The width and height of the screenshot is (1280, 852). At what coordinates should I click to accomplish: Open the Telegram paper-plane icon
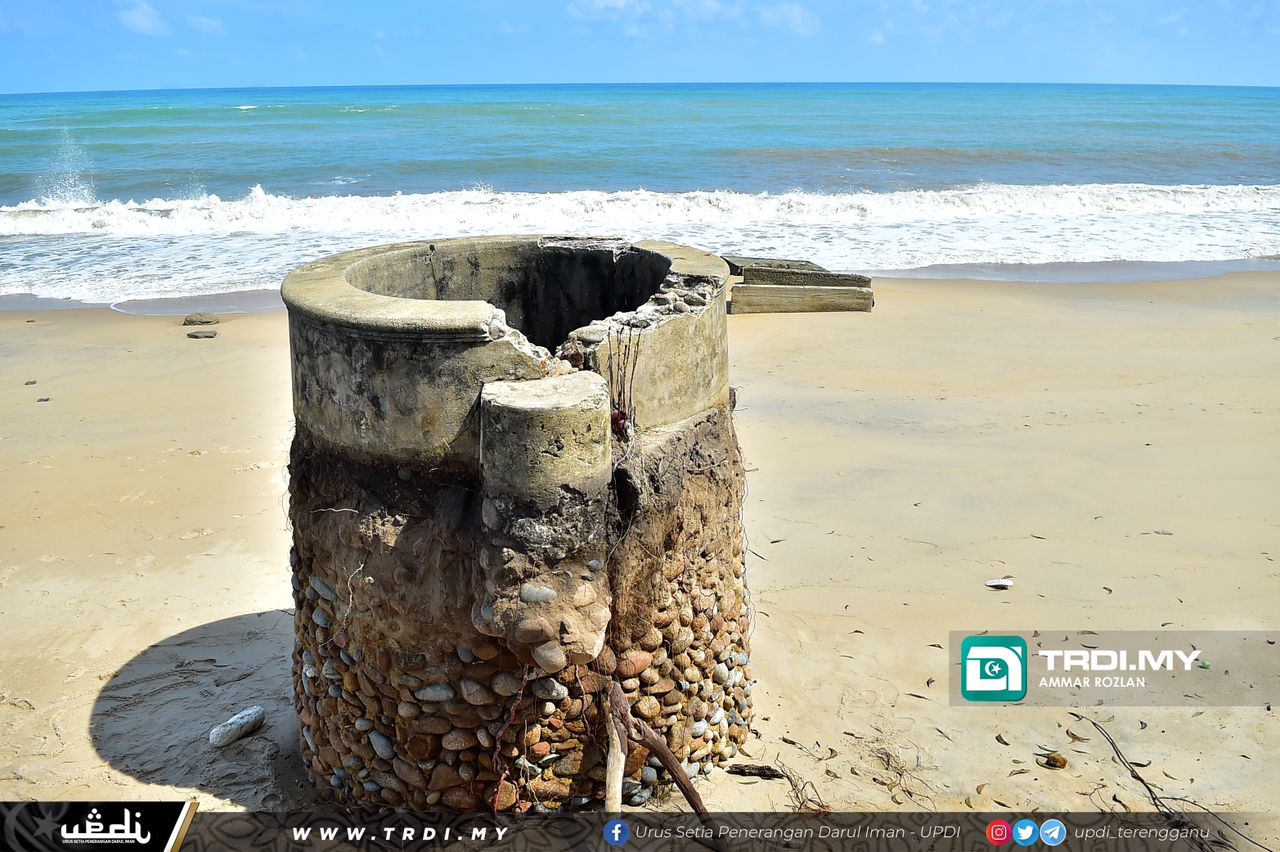1052,832
